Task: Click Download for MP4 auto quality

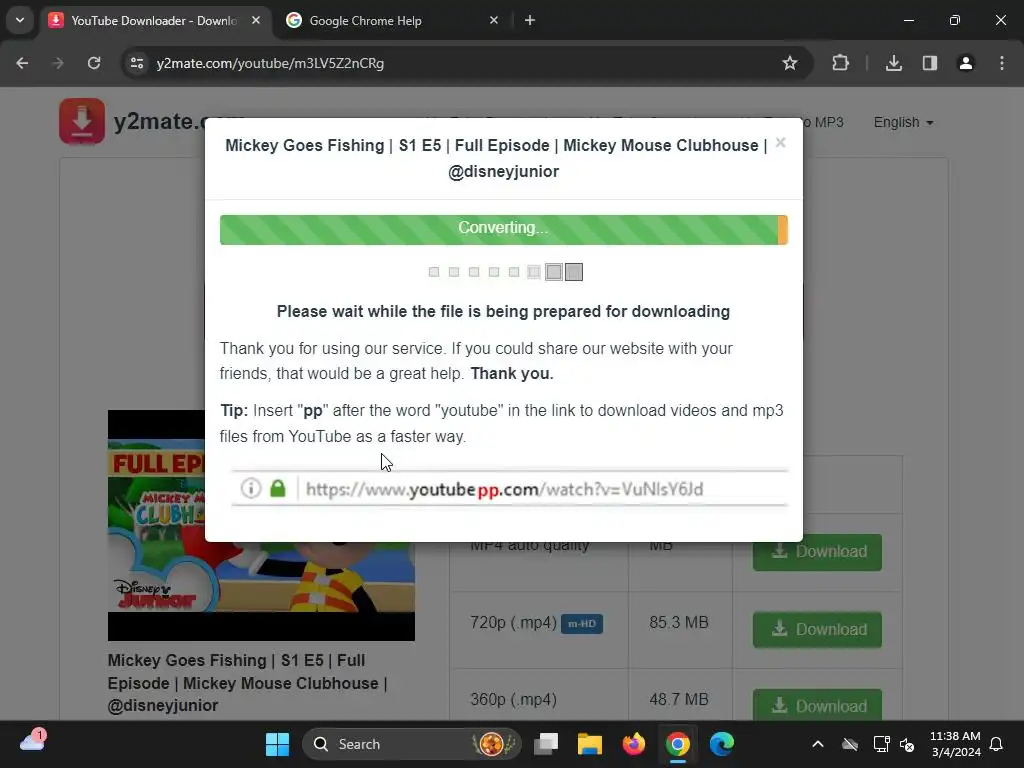Action: (x=817, y=552)
